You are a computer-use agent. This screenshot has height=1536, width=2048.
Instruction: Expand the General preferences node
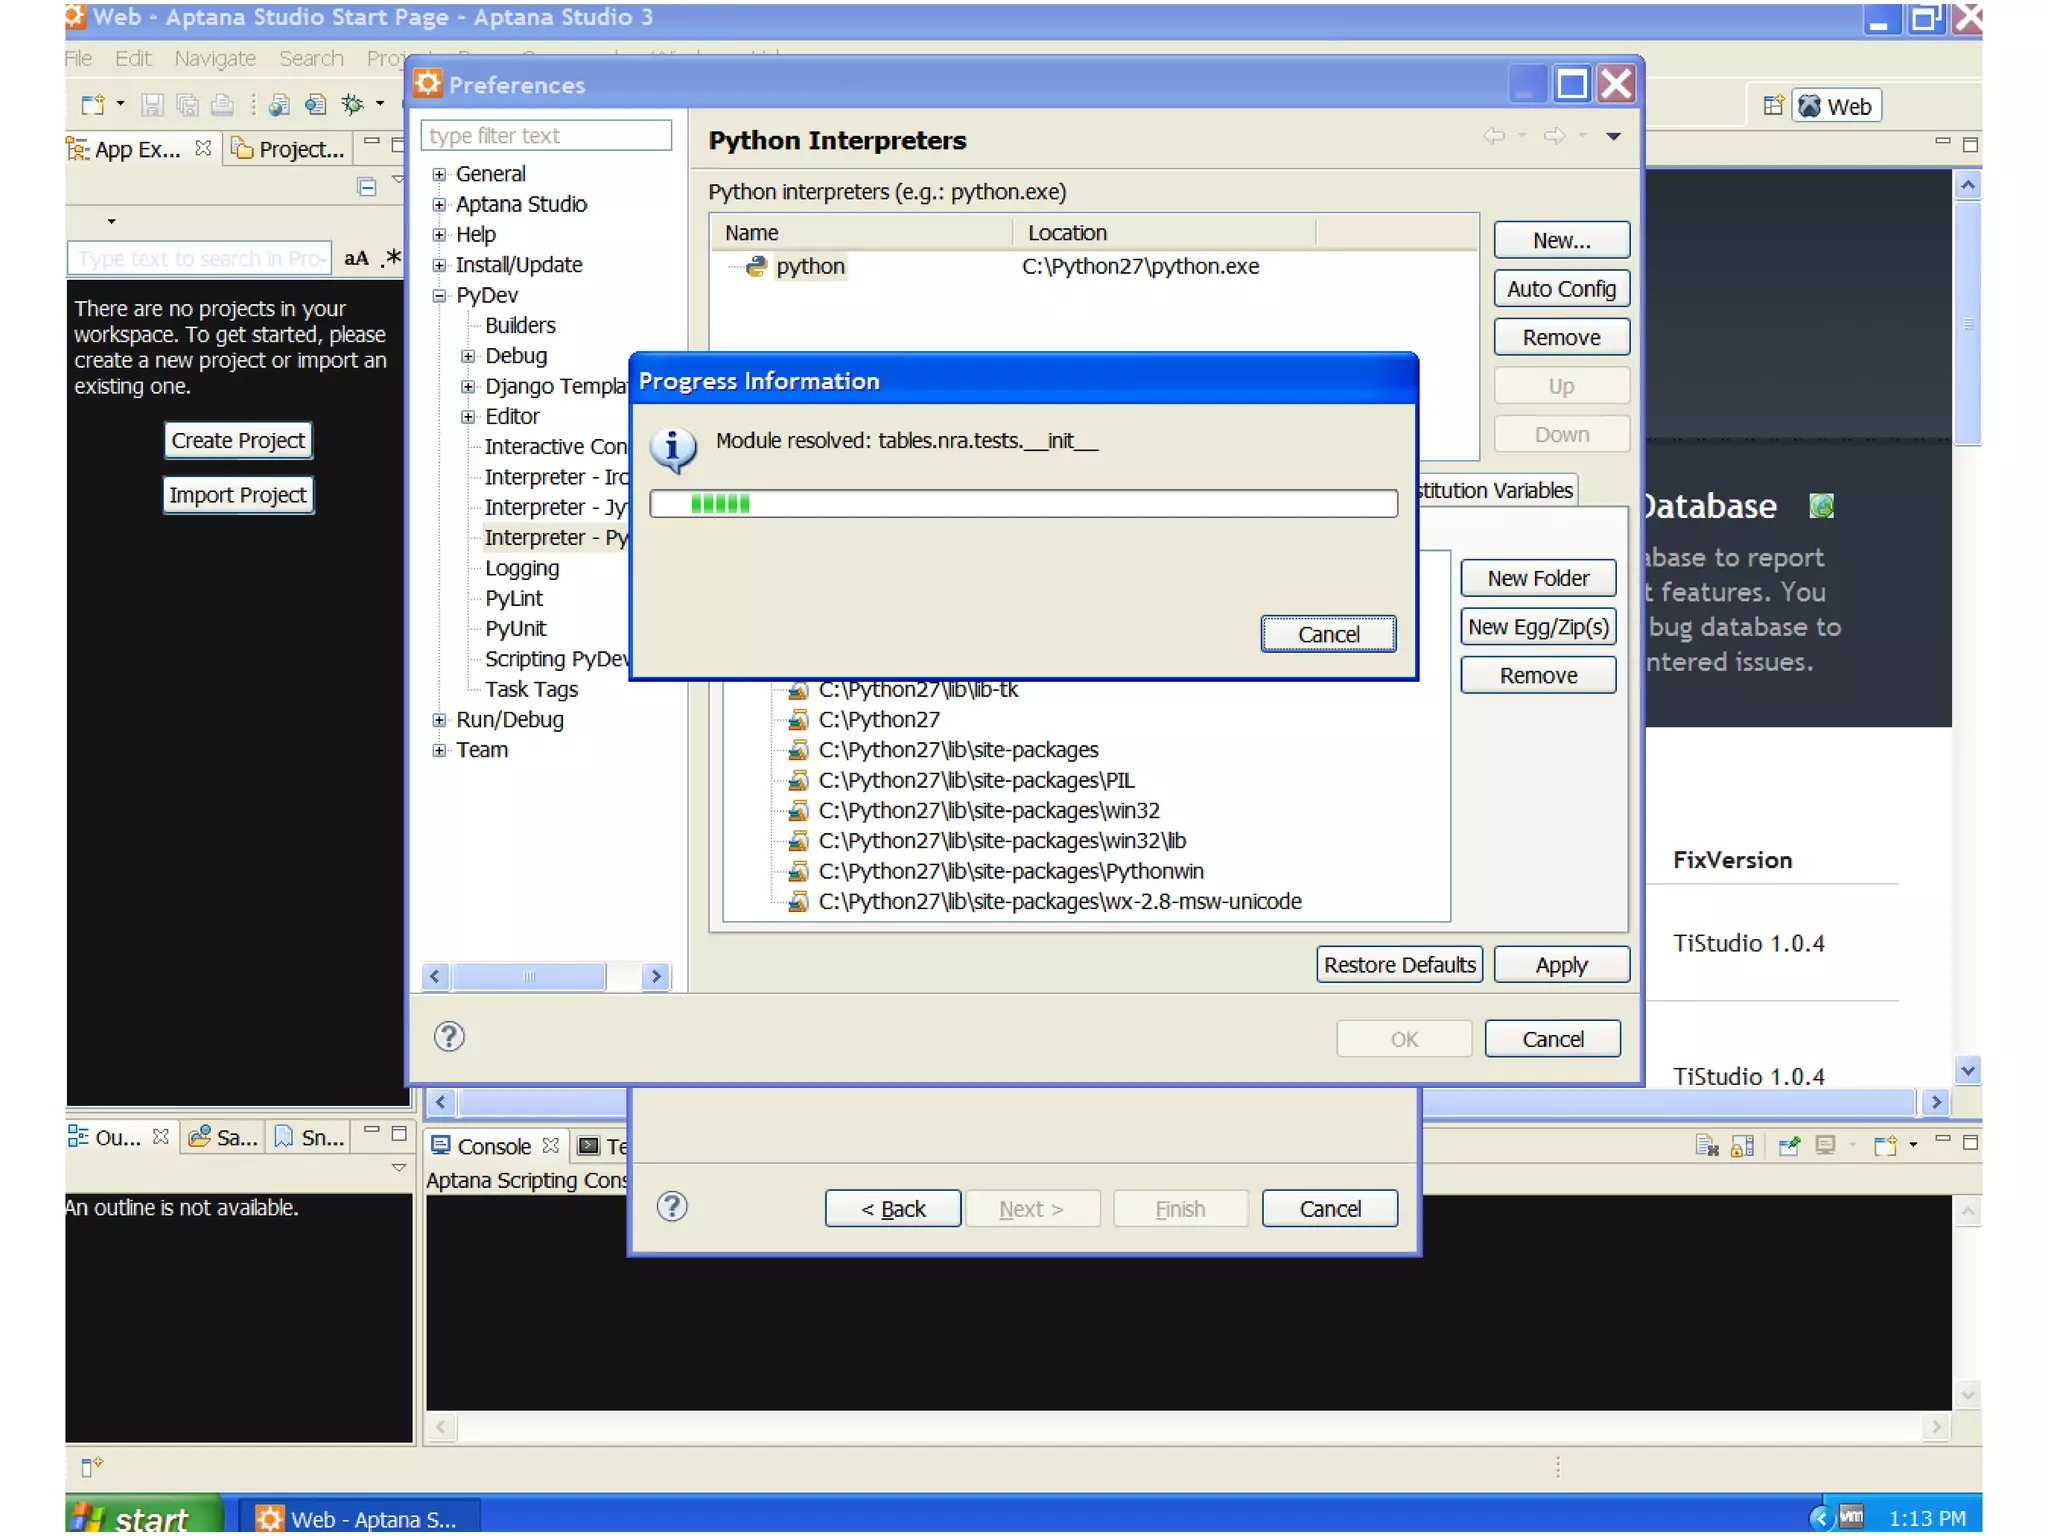coord(439,174)
